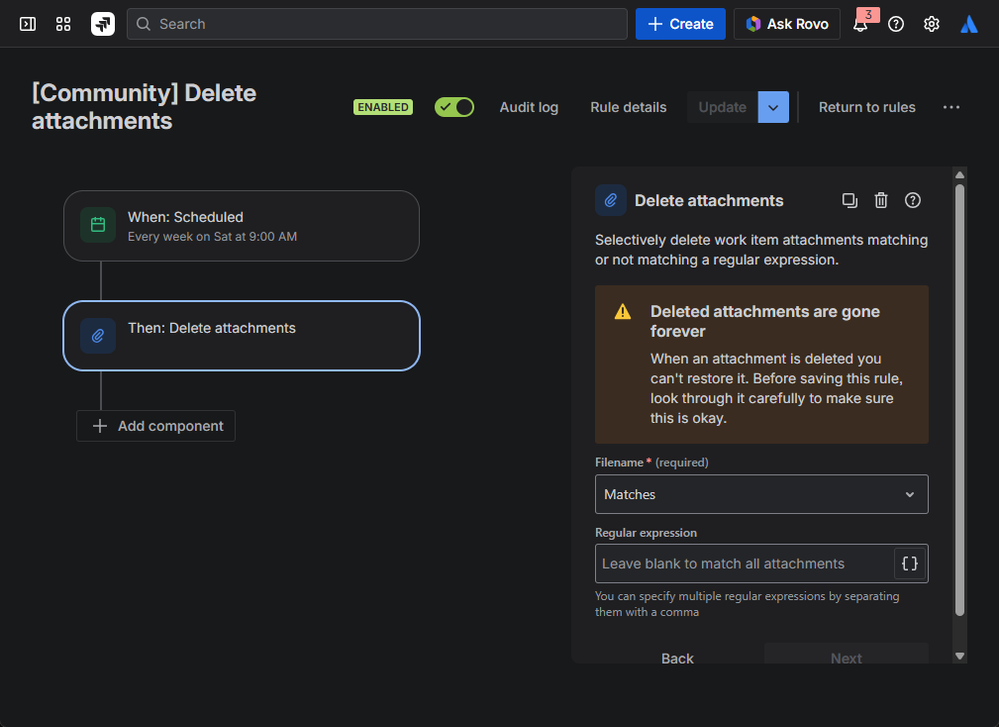Click the ENABLED status badge
The height and width of the screenshot is (727, 999).
(383, 107)
